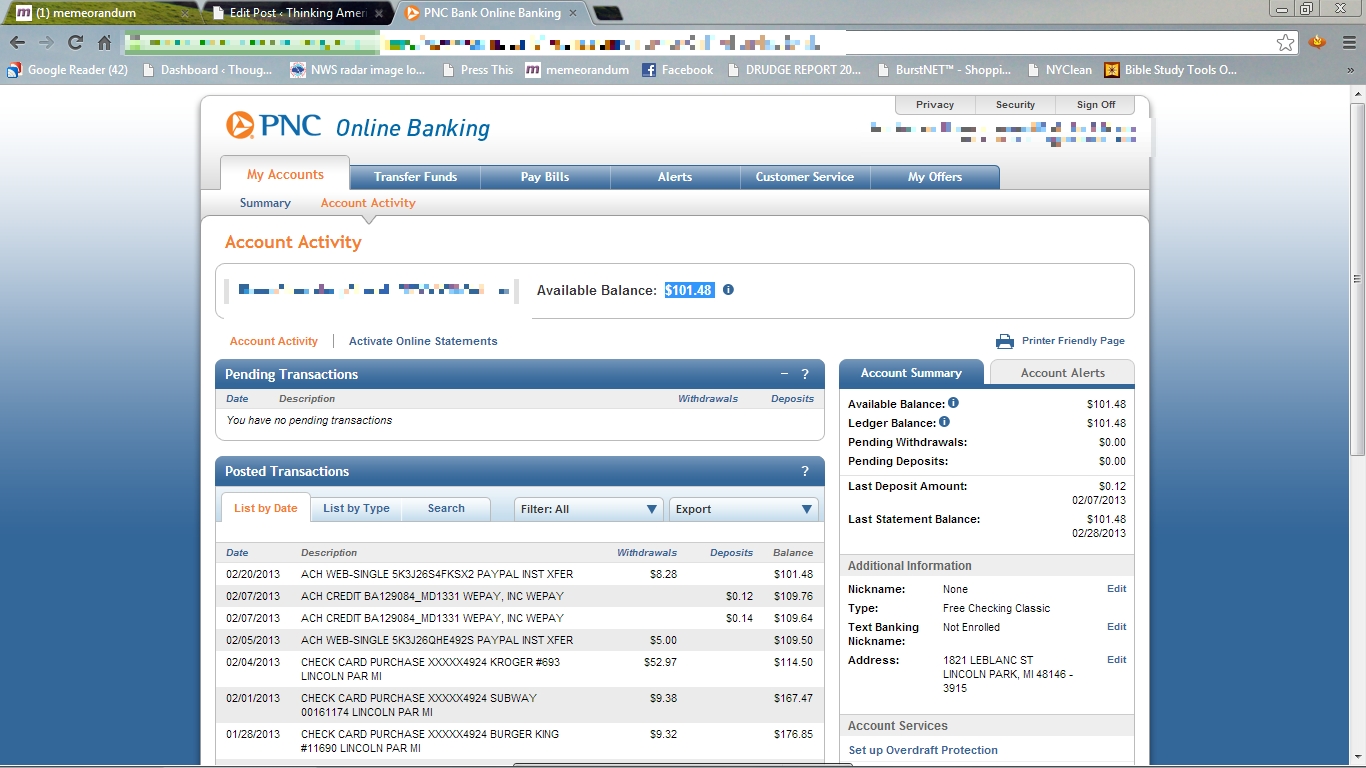Edit the Text Banking Nickname enrollment
The height and width of the screenshot is (768, 1366).
pyautogui.click(x=1117, y=627)
